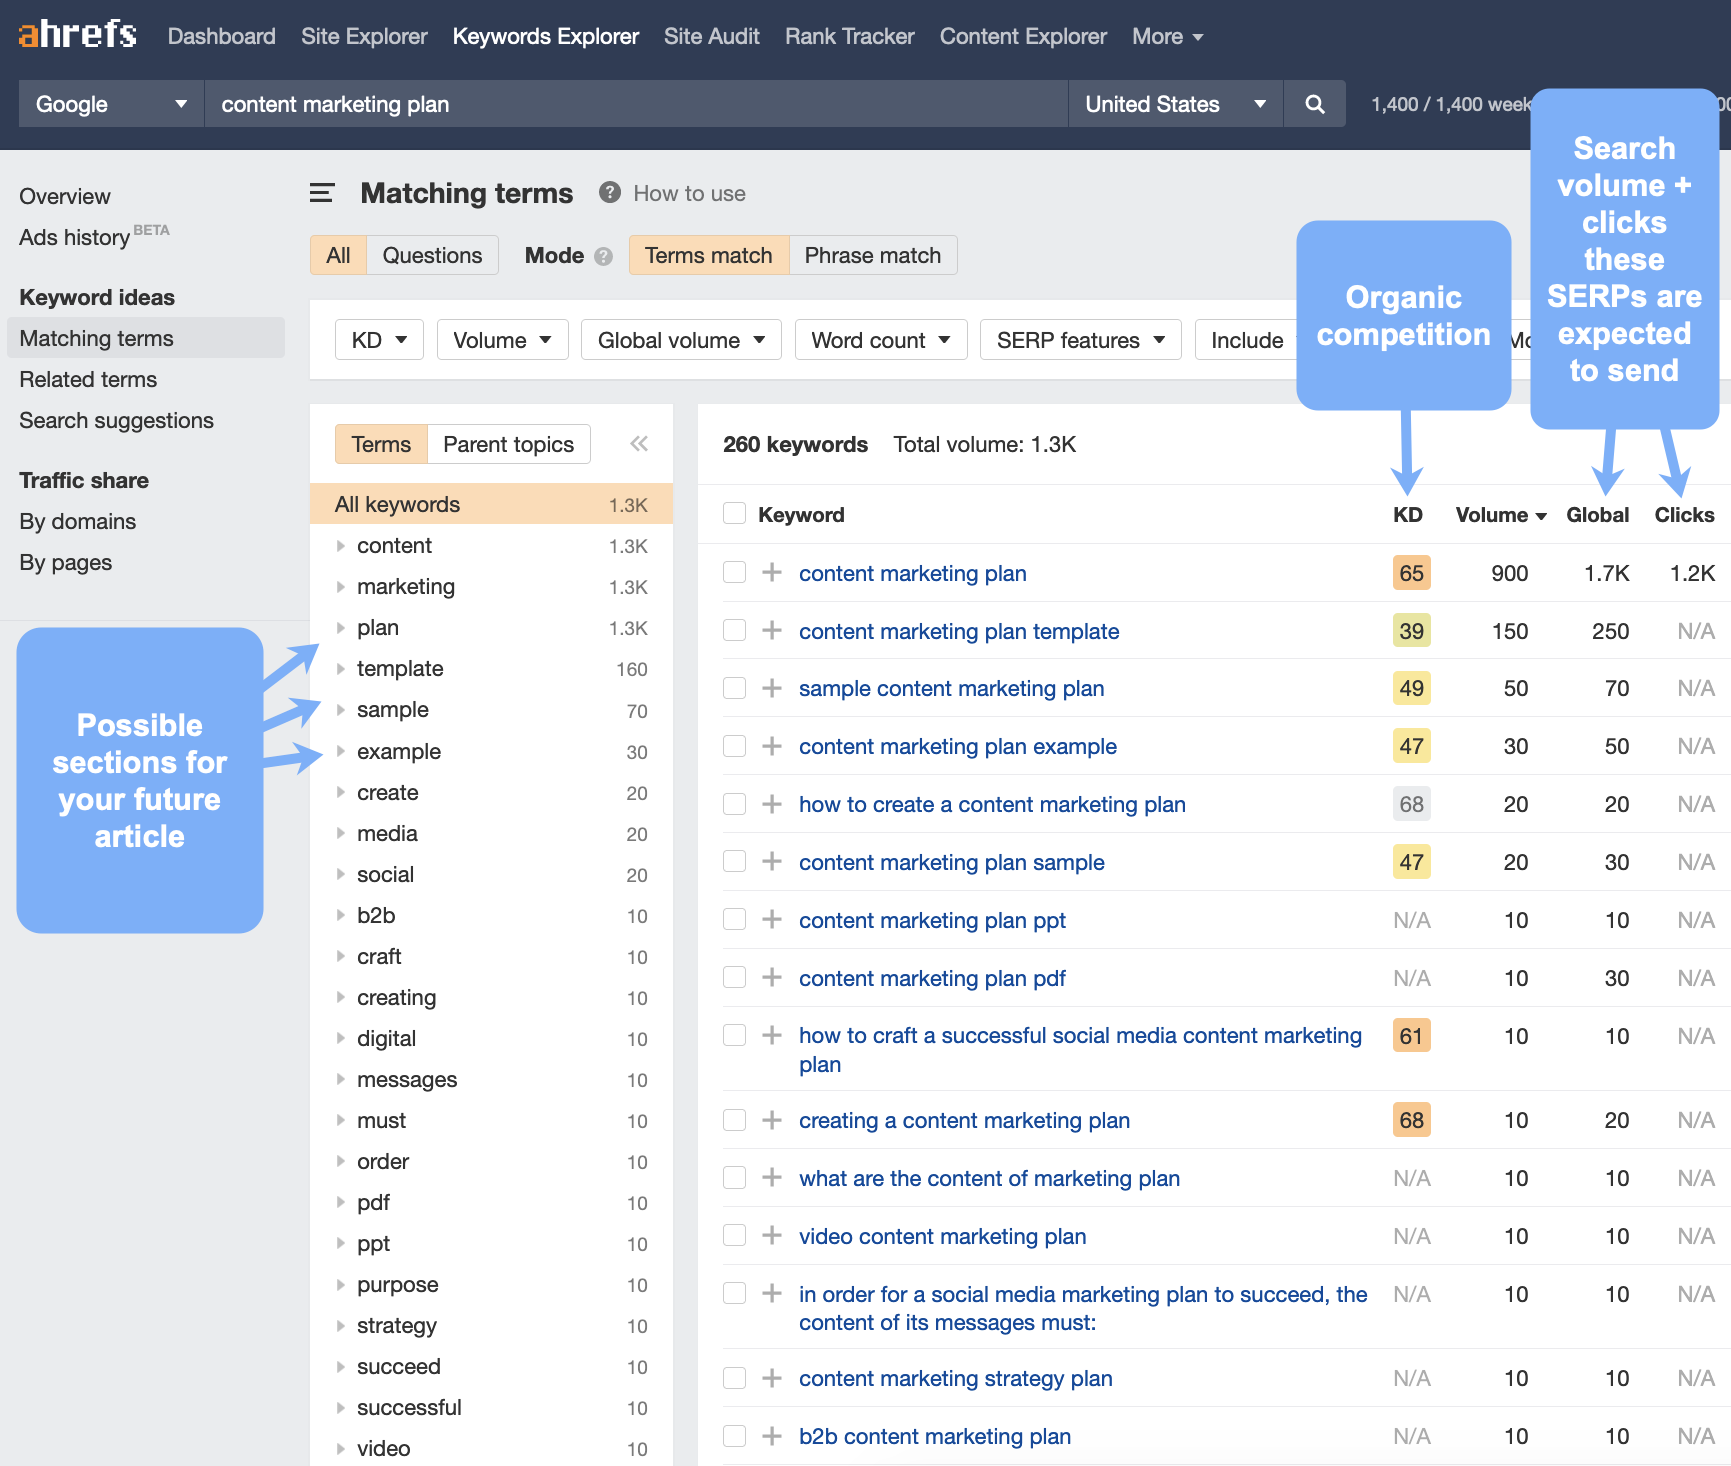Image resolution: width=1731 pixels, height=1466 pixels.
Task: Add 'how to create a content marketing plan' plus
Action: click(772, 804)
